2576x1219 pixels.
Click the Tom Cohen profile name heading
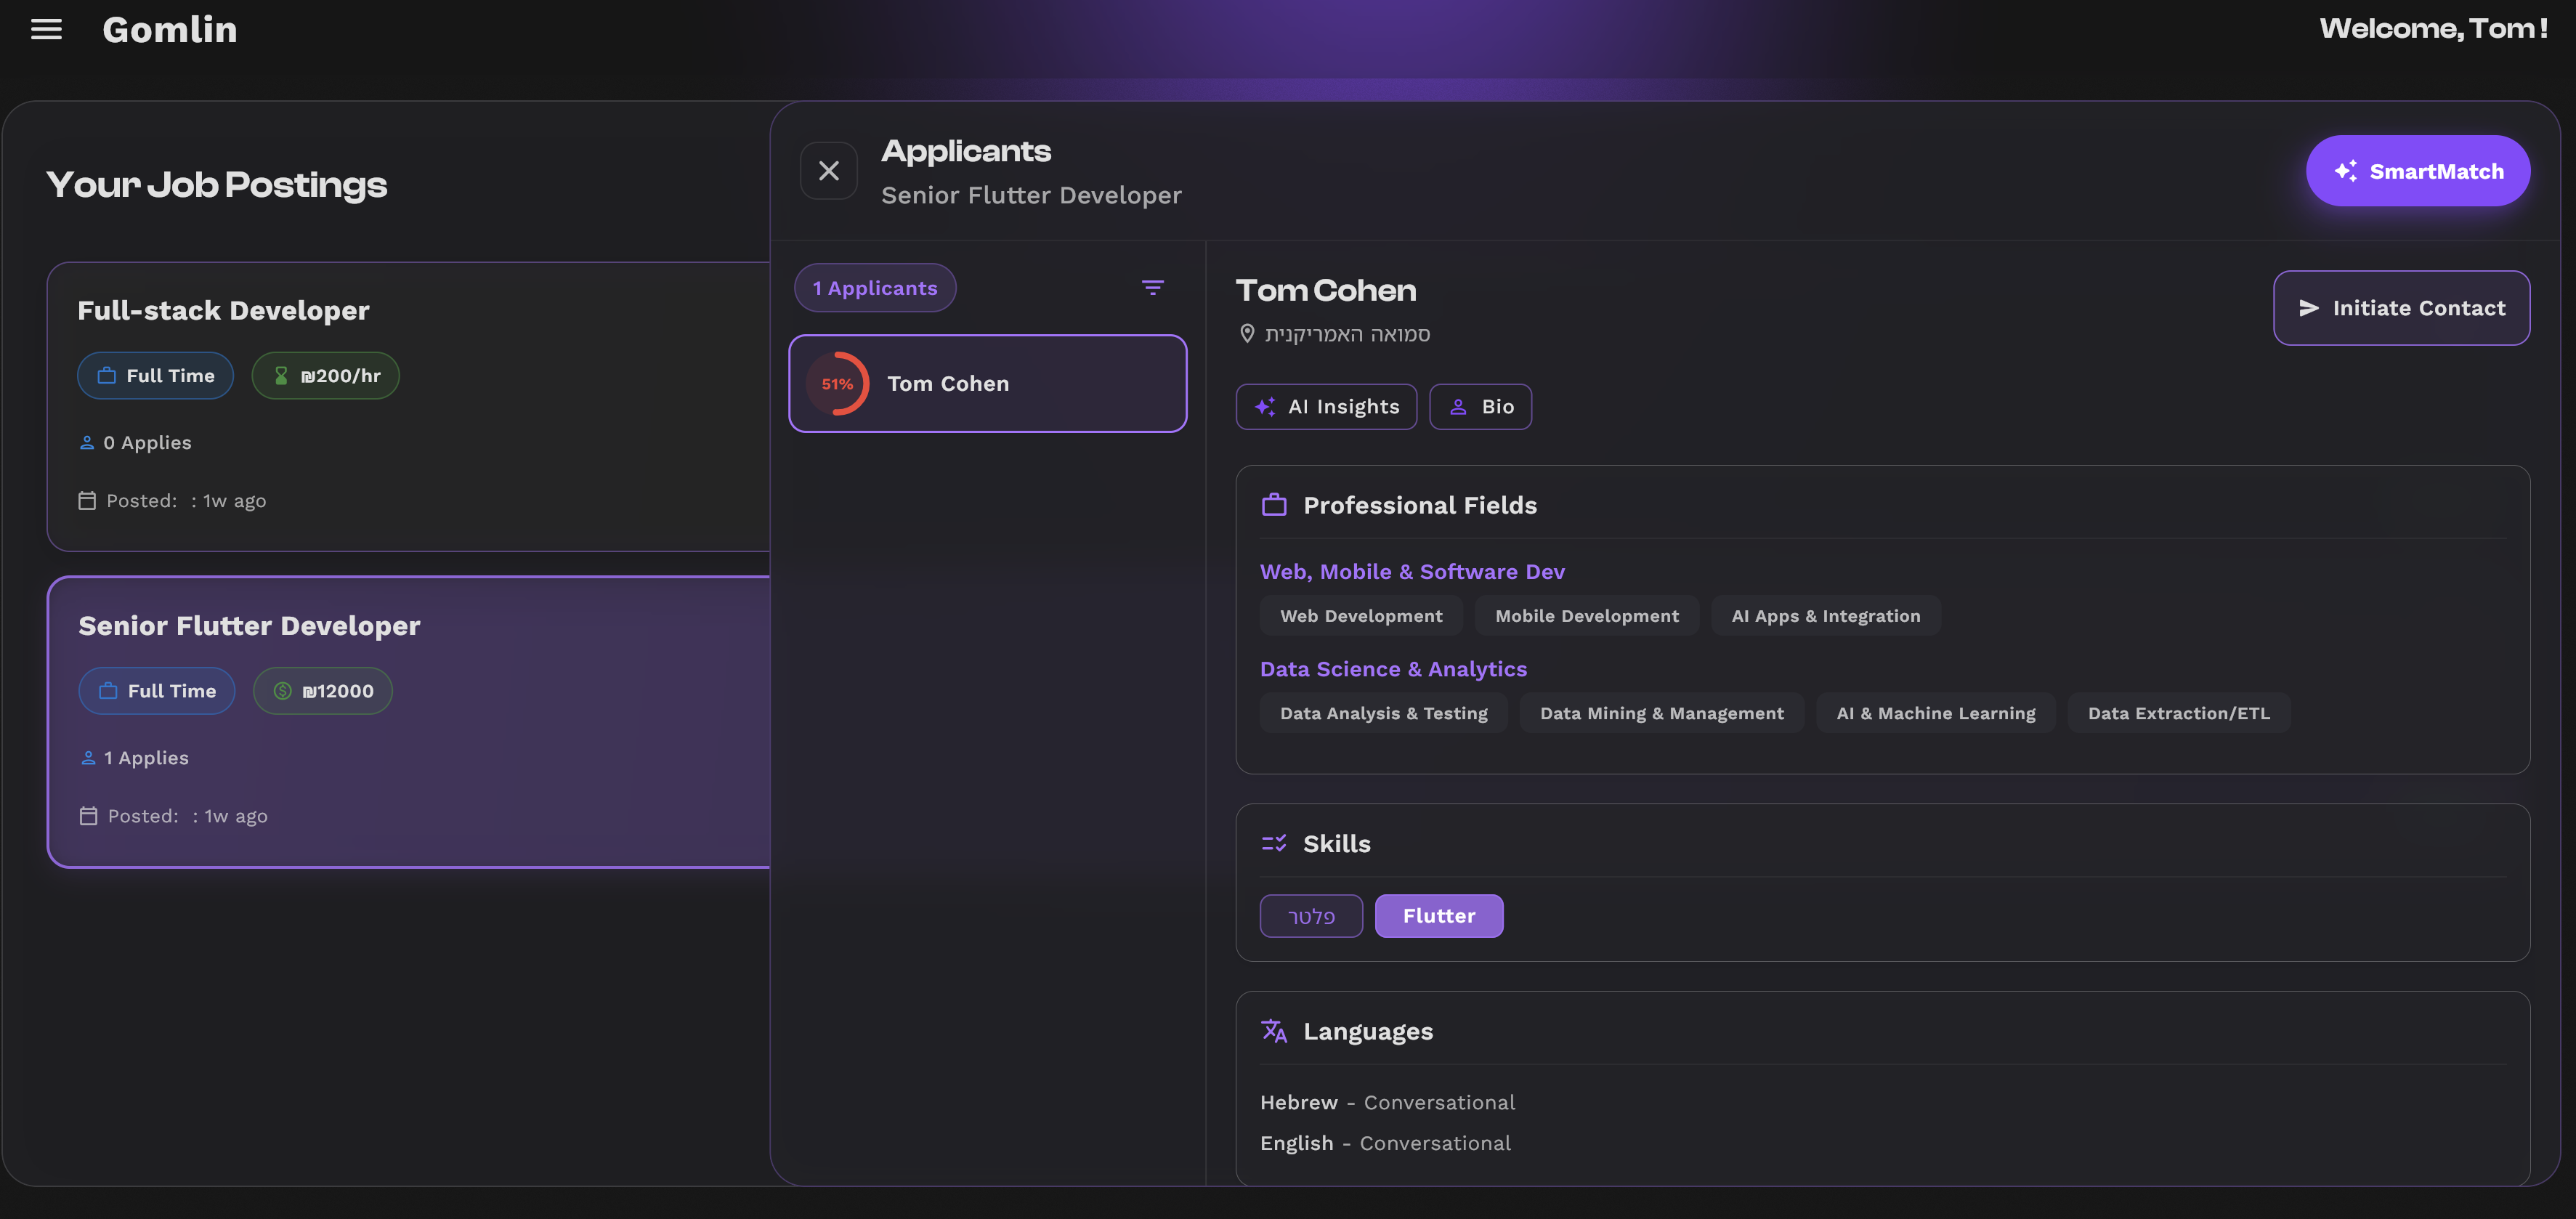point(1326,290)
